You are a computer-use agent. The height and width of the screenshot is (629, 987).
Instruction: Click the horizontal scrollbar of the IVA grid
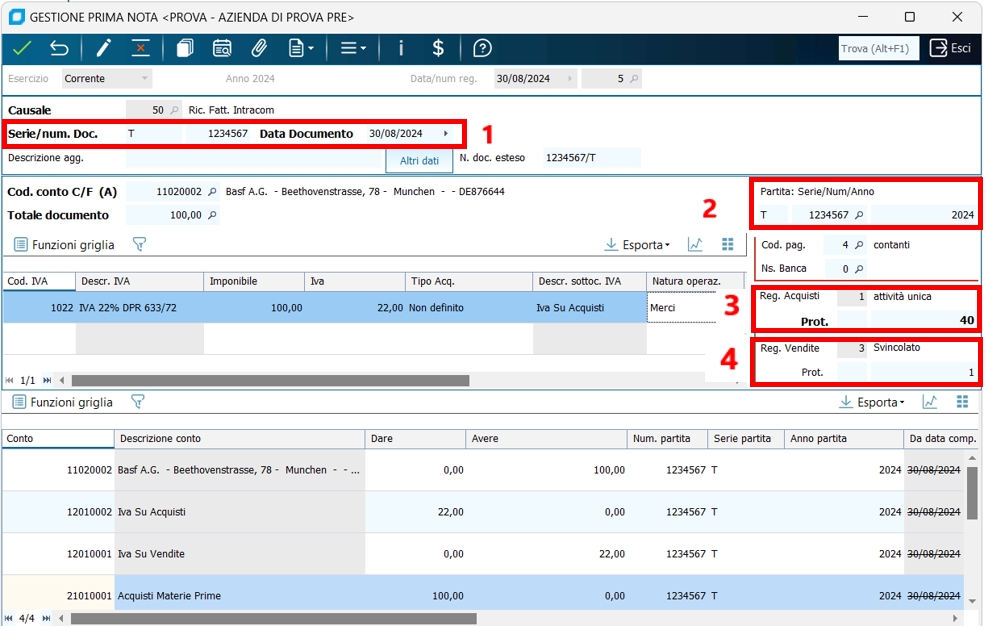270,380
